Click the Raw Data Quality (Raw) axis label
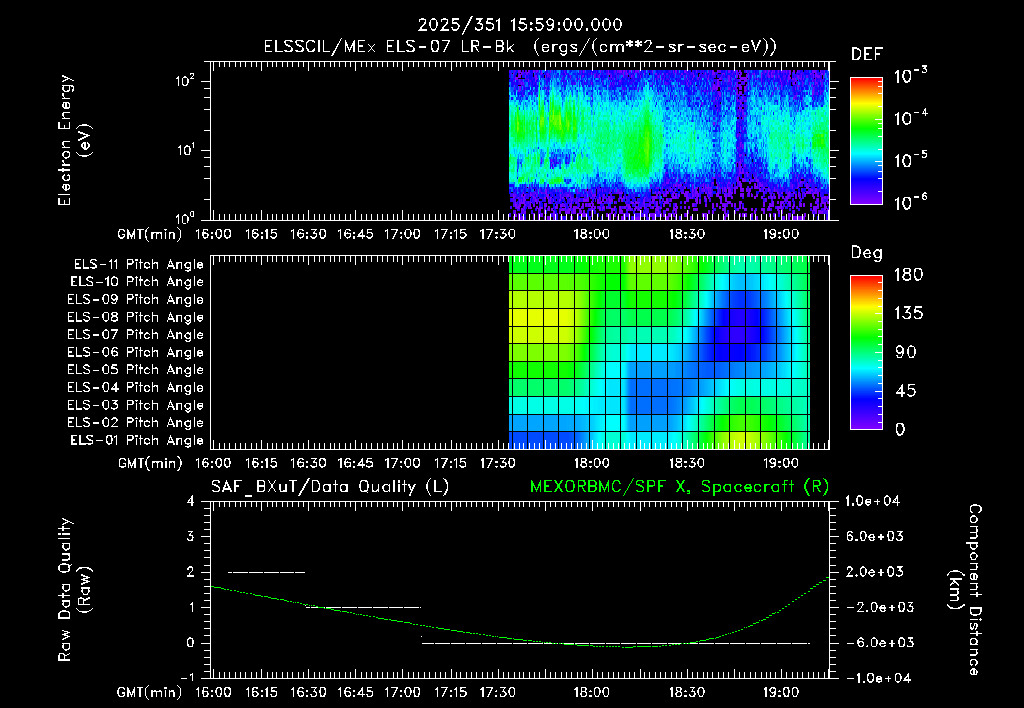 tap(75, 589)
